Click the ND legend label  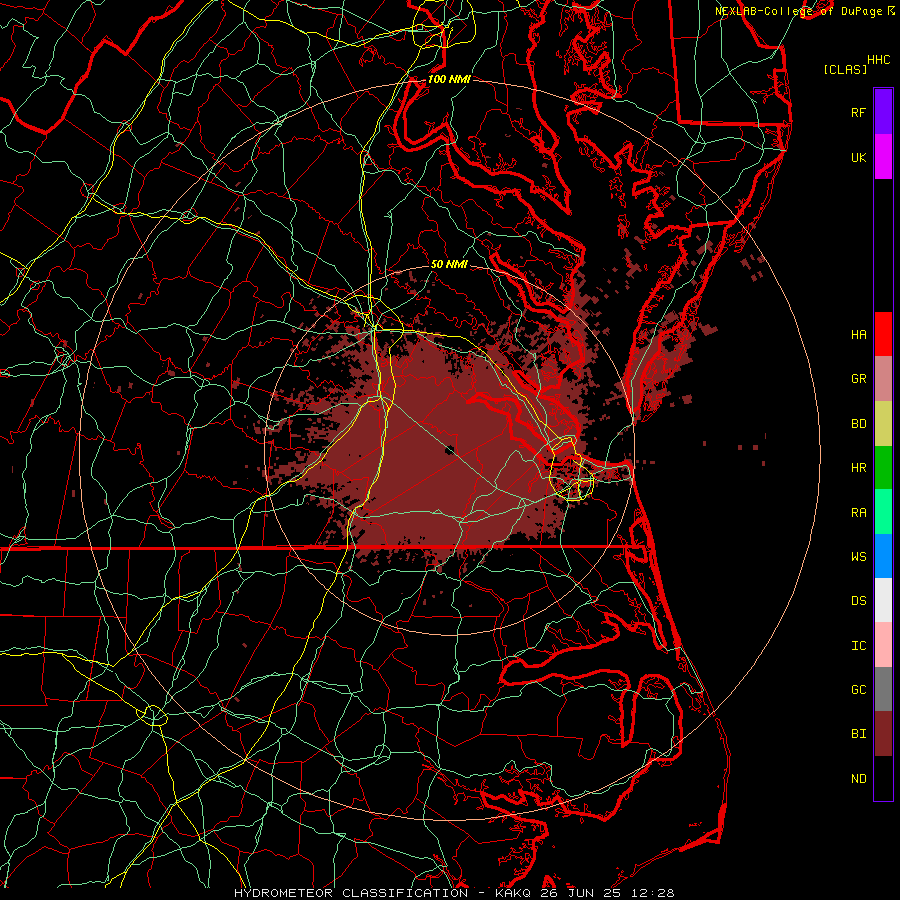click(x=858, y=779)
